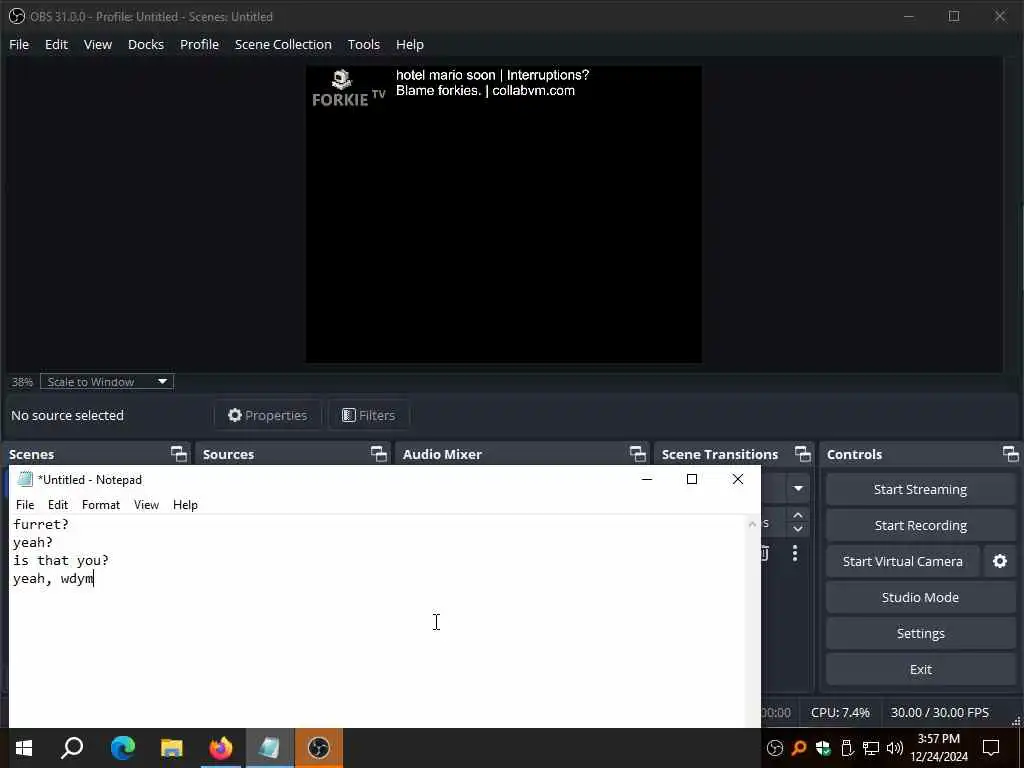Enable Studio Mode
Image resolution: width=1024 pixels, height=768 pixels.
tap(920, 597)
